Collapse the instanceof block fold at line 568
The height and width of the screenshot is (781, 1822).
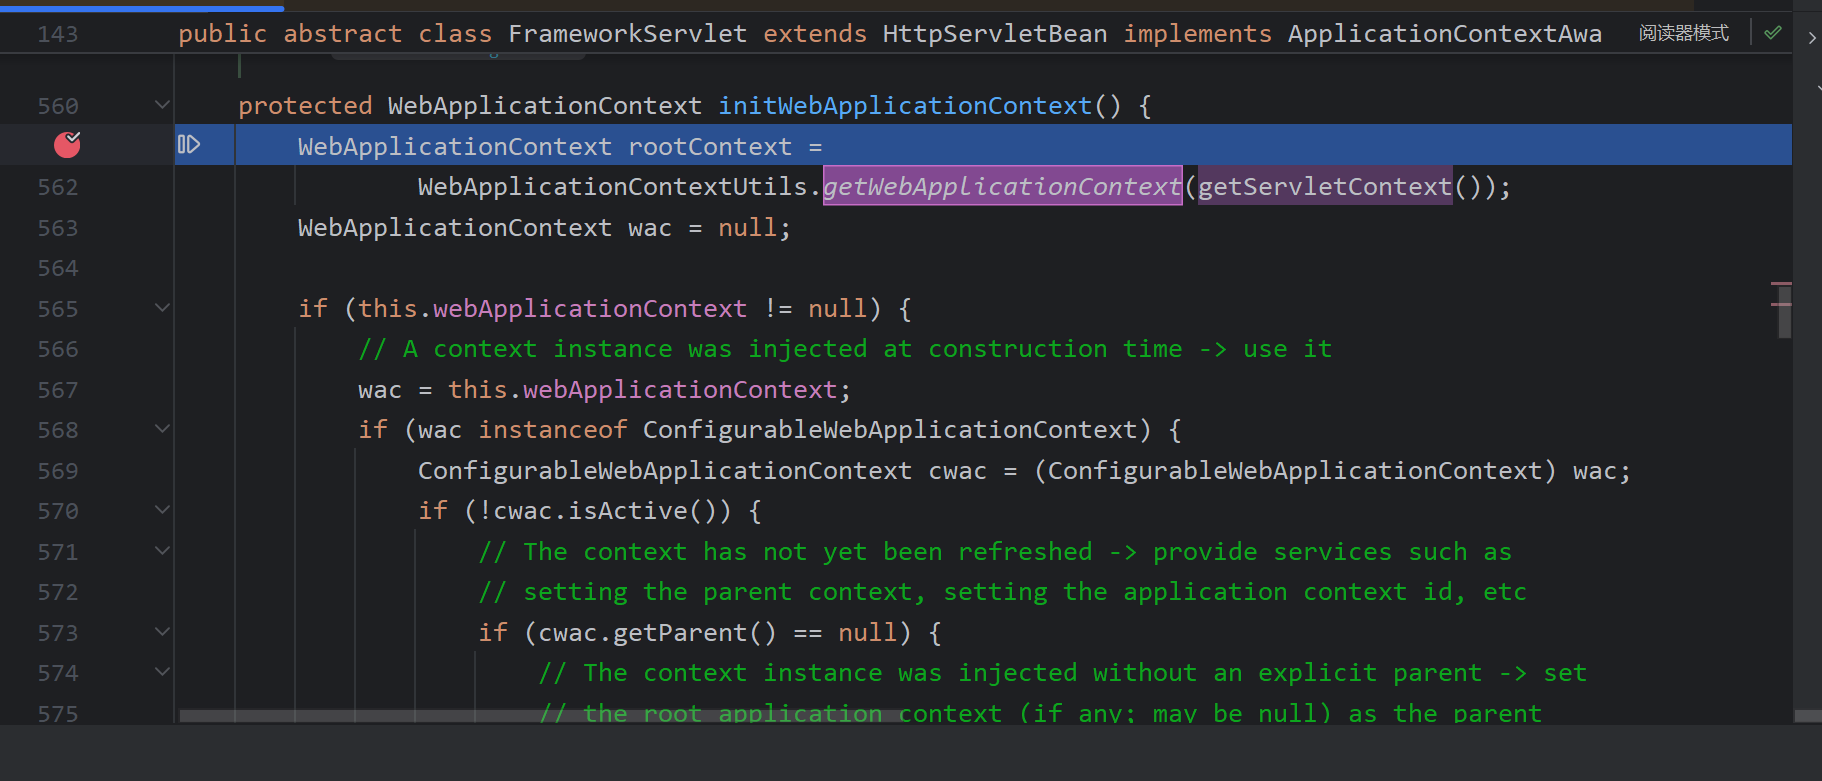[162, 429]
